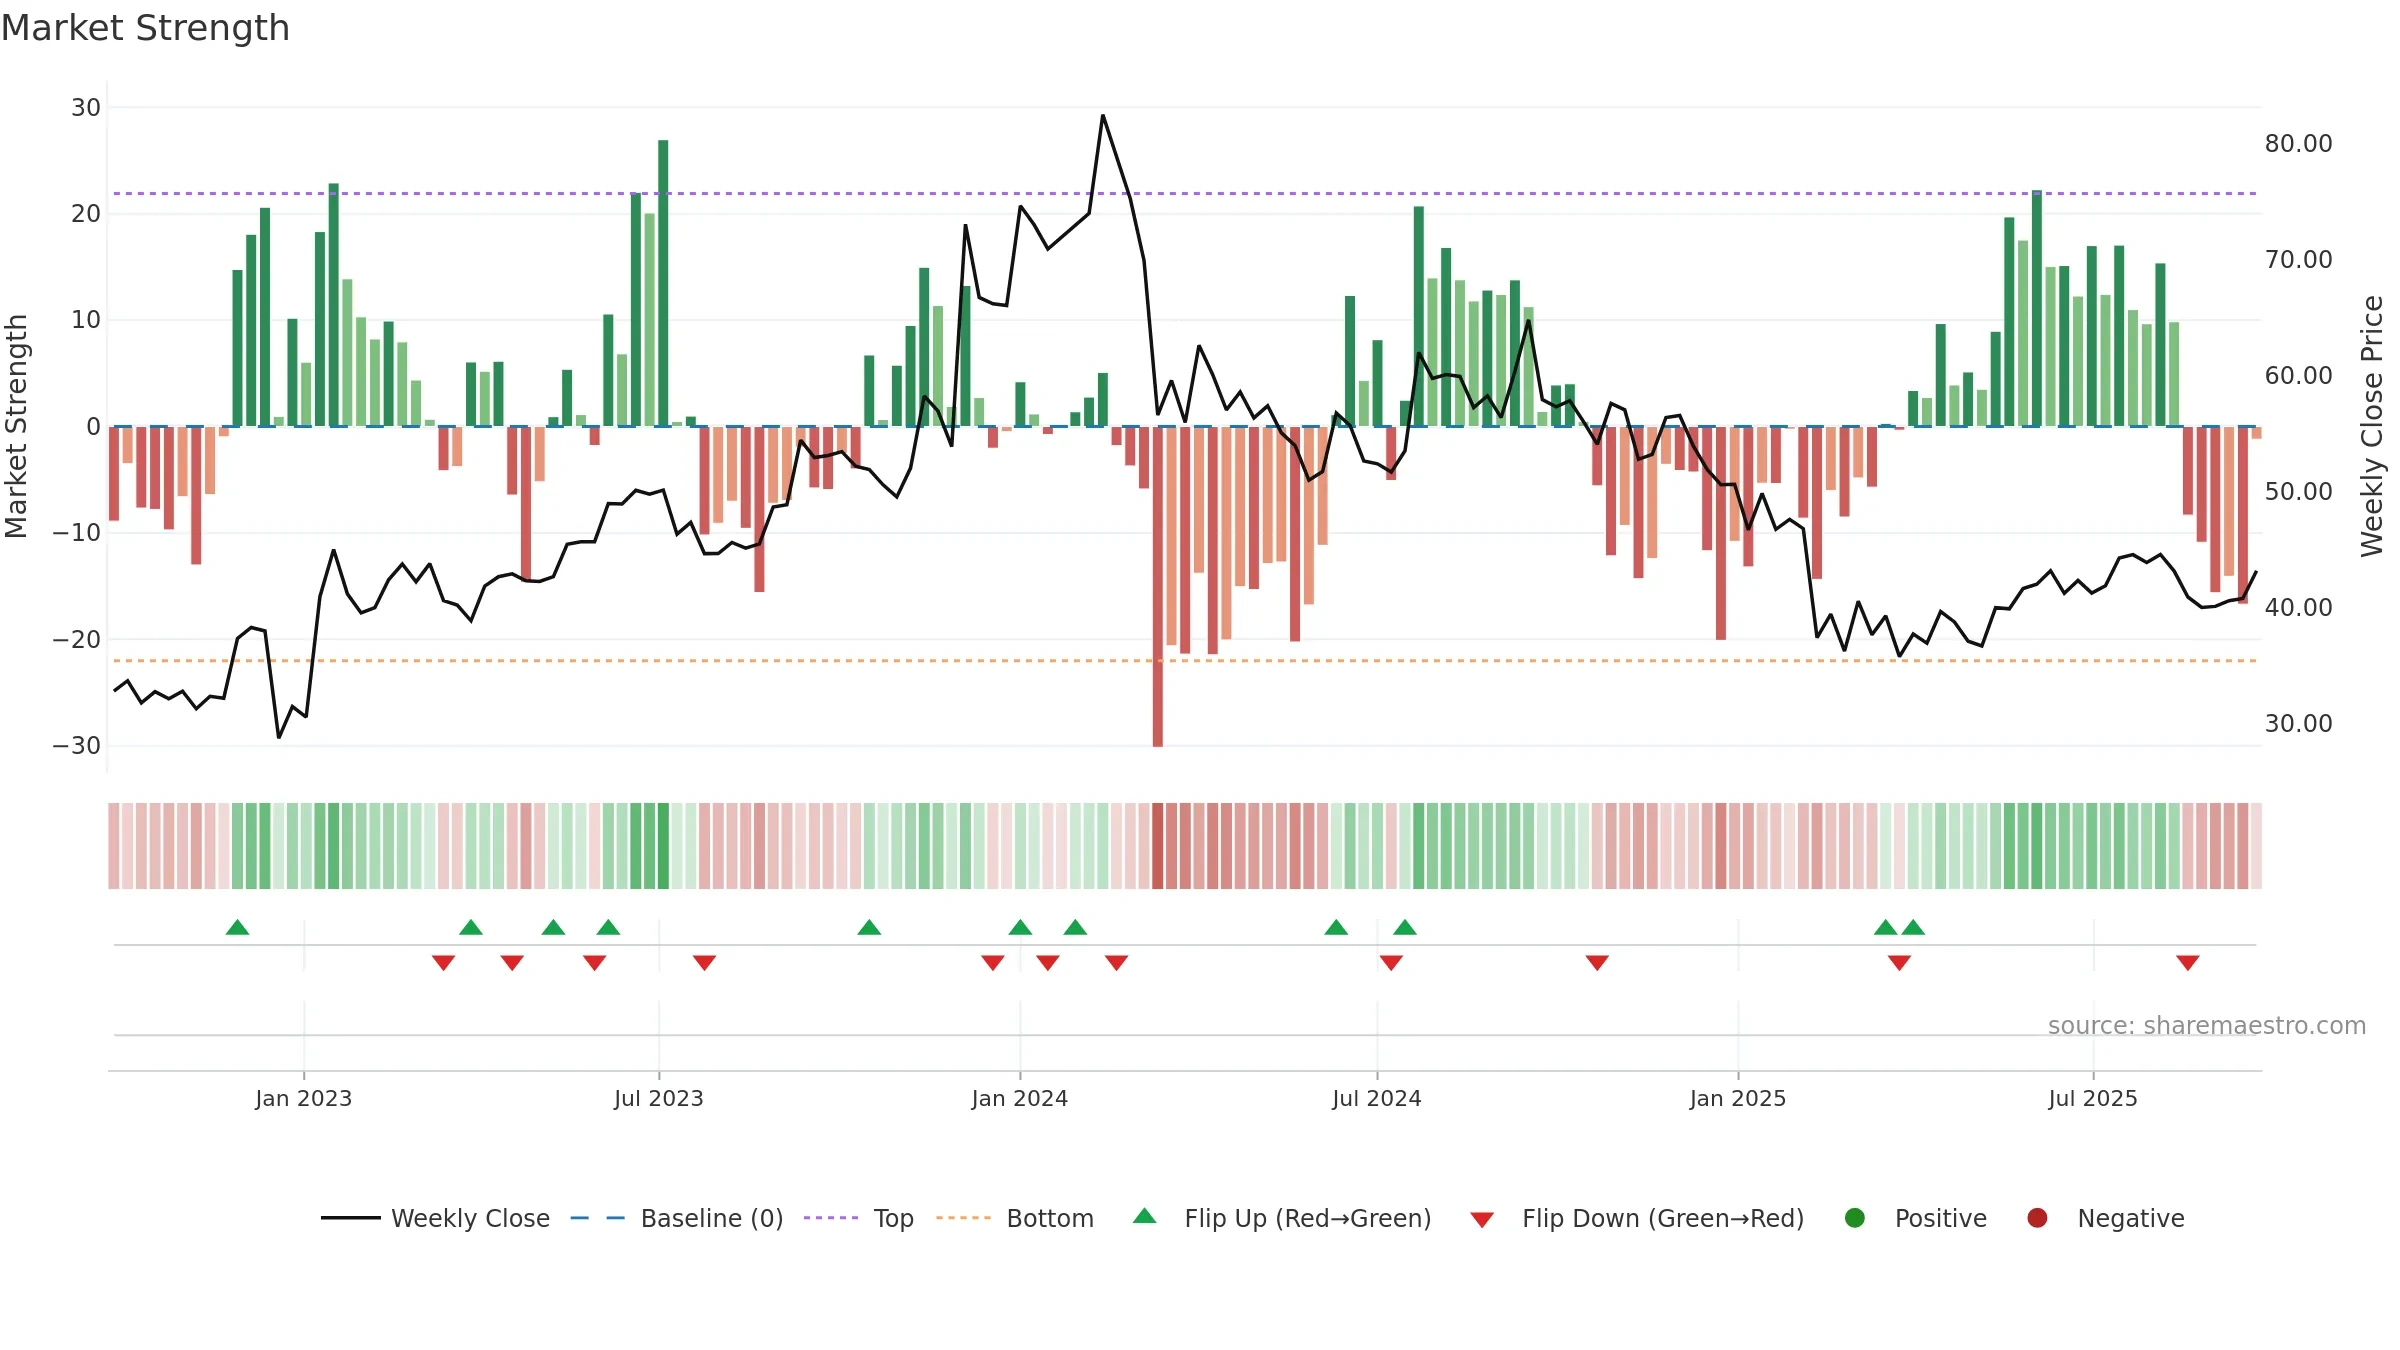Click the orange dotted Bottom threshold line
2400x1350 pixels.
click(1185, 660)
